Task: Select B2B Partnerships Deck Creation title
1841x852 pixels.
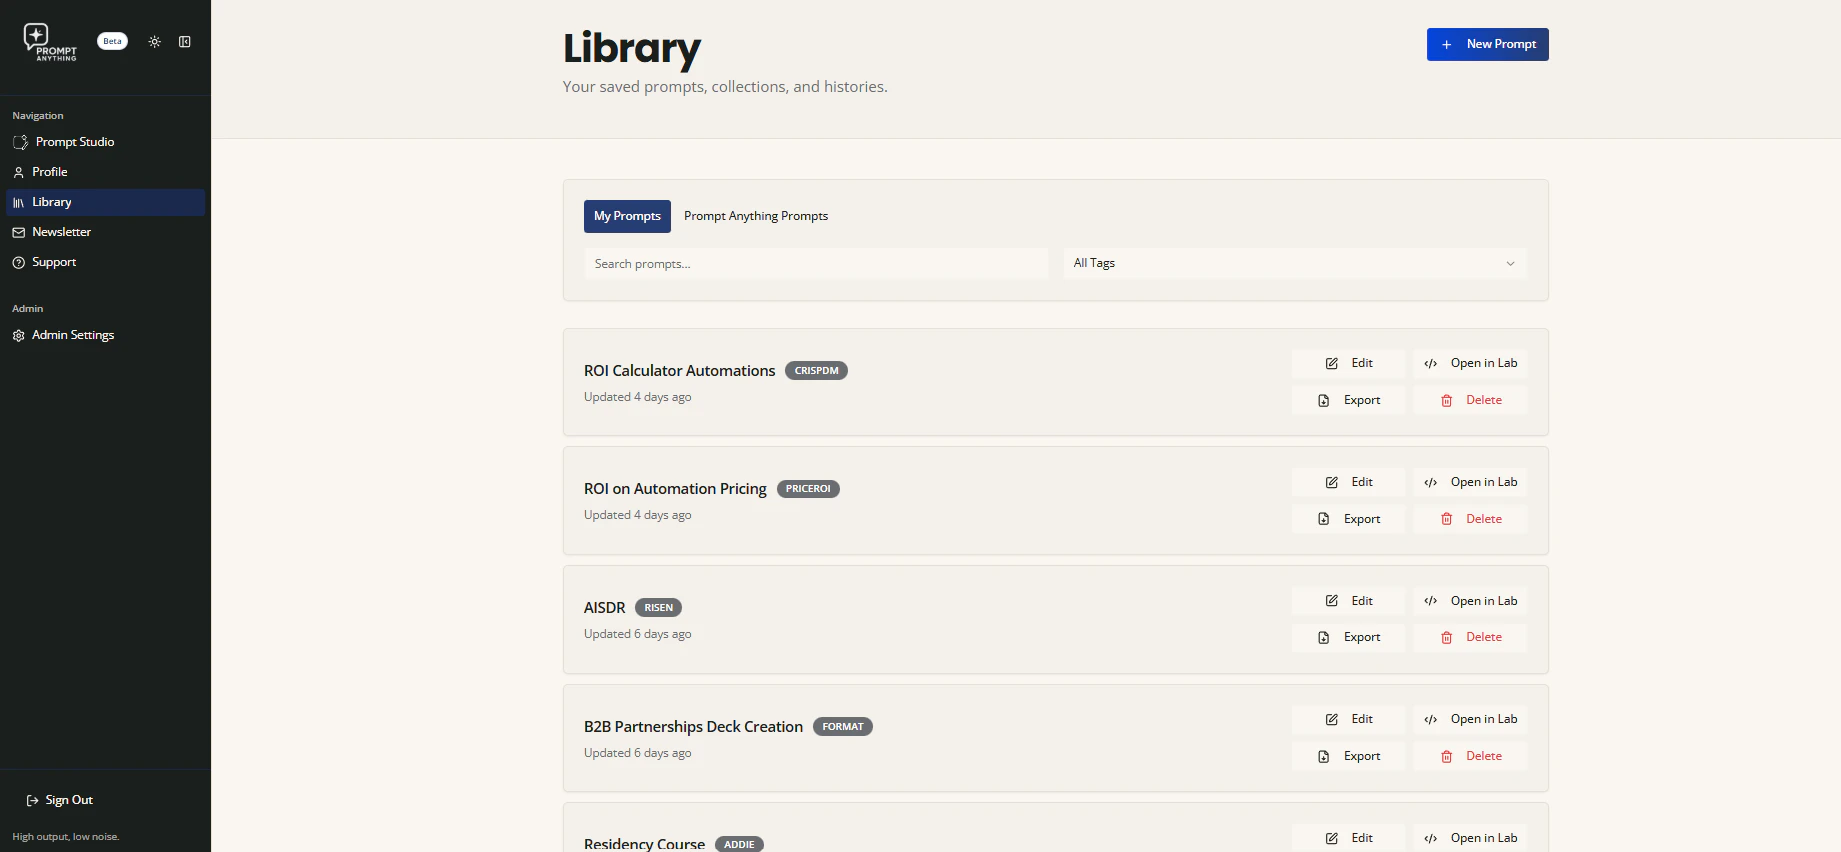Action: coord(693,727)
